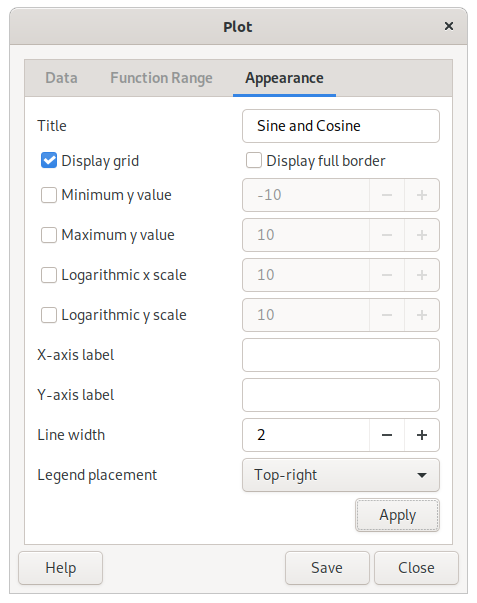The width and height of the screenshot is (477, 603).
Task: Click minus icon of Maximum y value
Action: [387, 235]
